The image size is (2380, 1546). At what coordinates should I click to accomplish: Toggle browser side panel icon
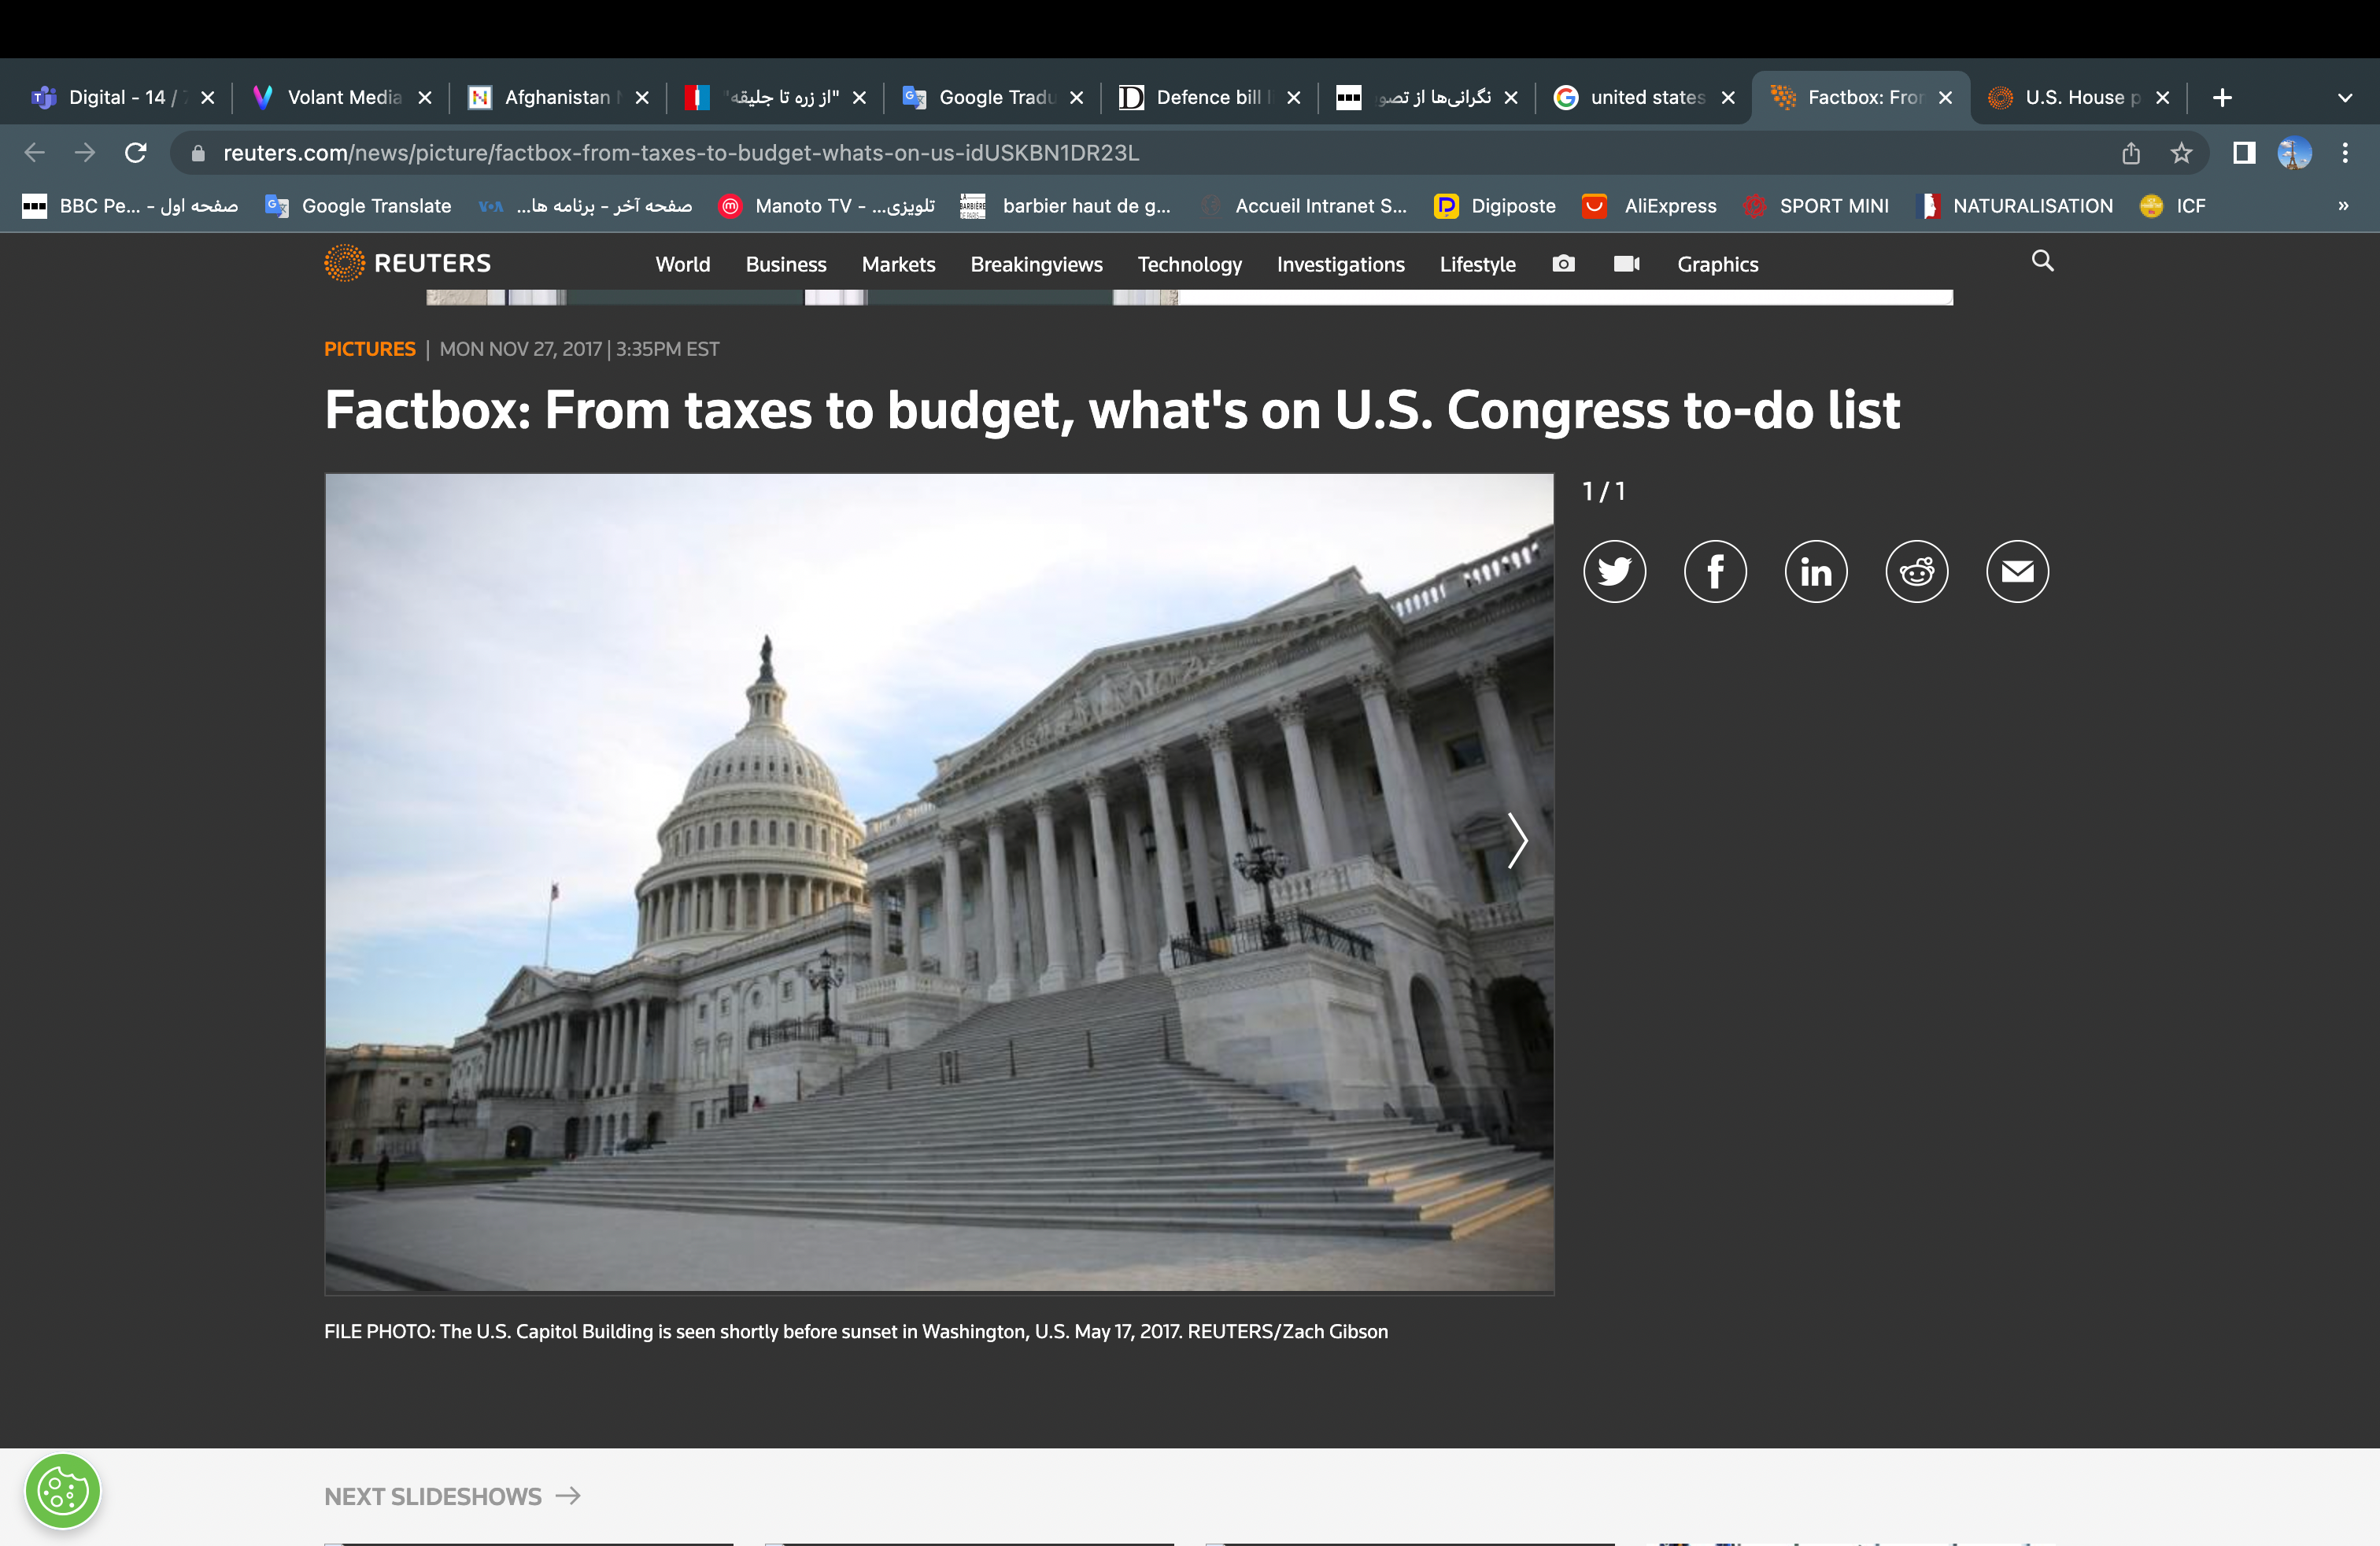2244,153
